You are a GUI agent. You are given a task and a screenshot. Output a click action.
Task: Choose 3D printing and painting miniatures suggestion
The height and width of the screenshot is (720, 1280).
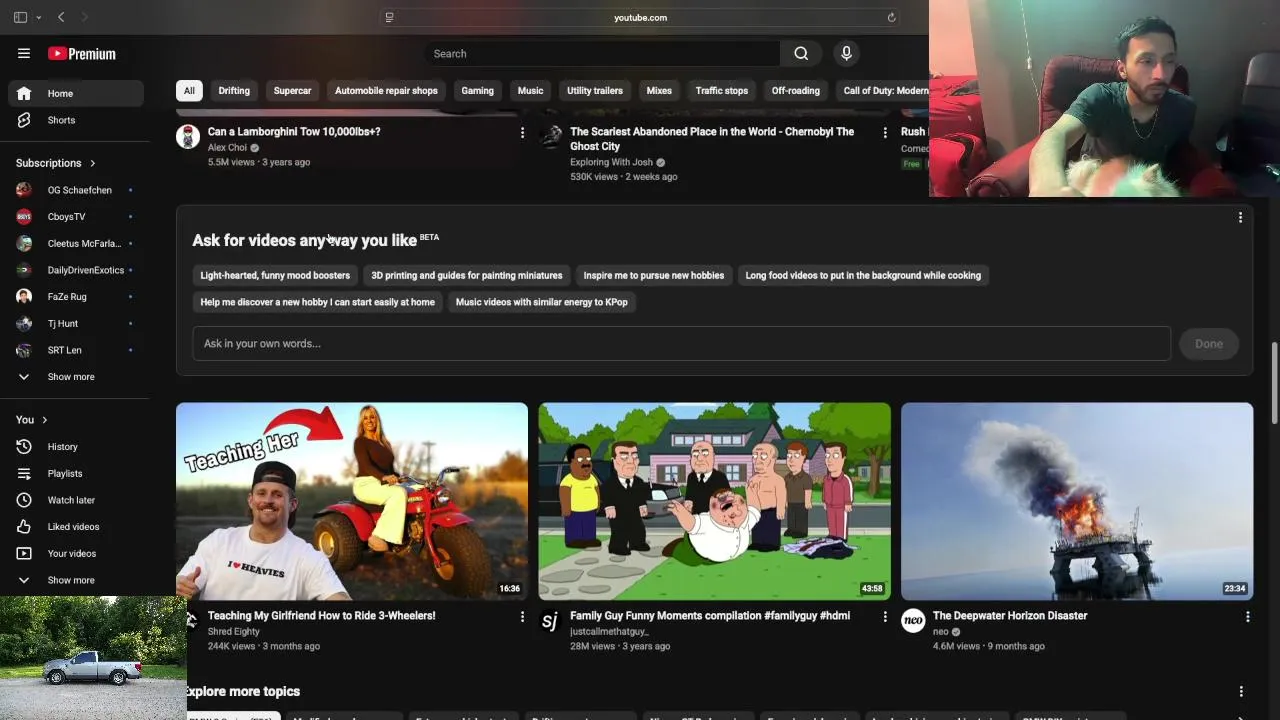pyautogui.click(x=467, y=276)
